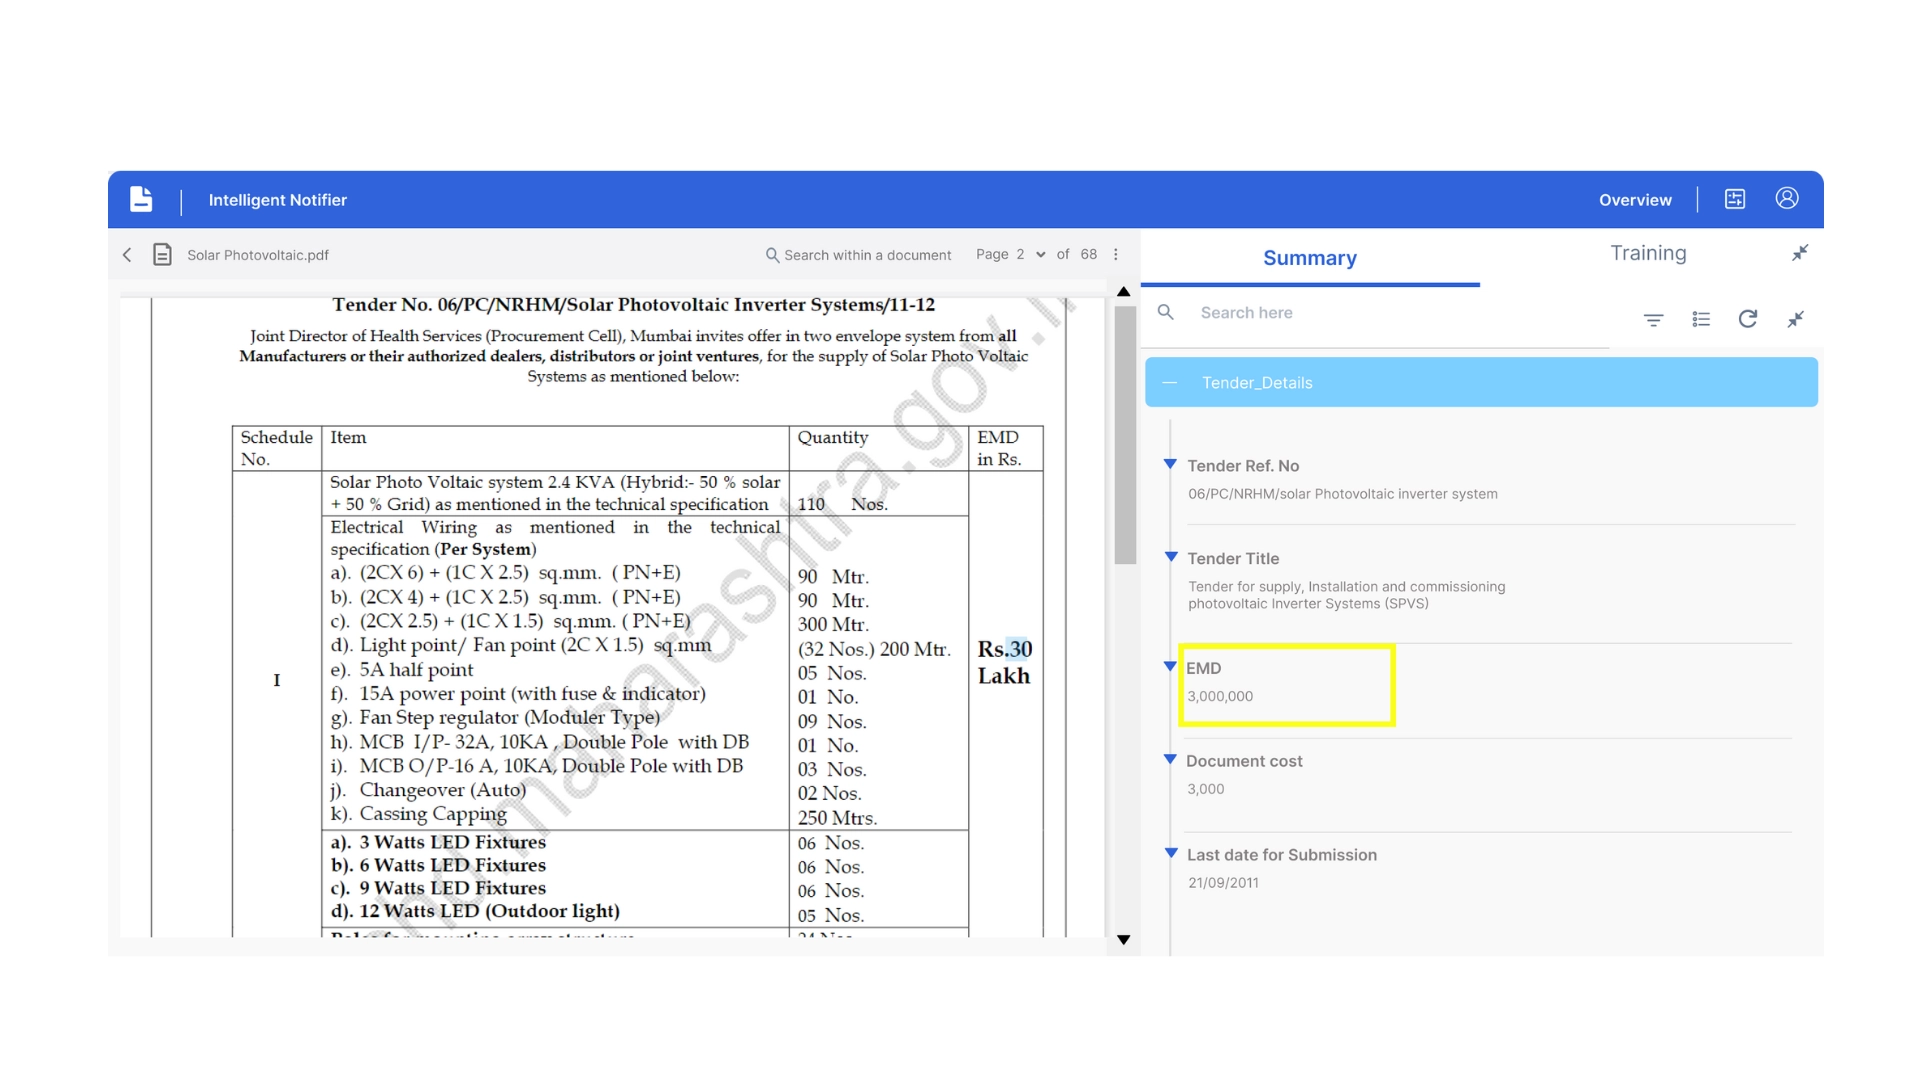
Task: Click the collapse arrows icon in Summary toolbar
Action: [1796, 319]
